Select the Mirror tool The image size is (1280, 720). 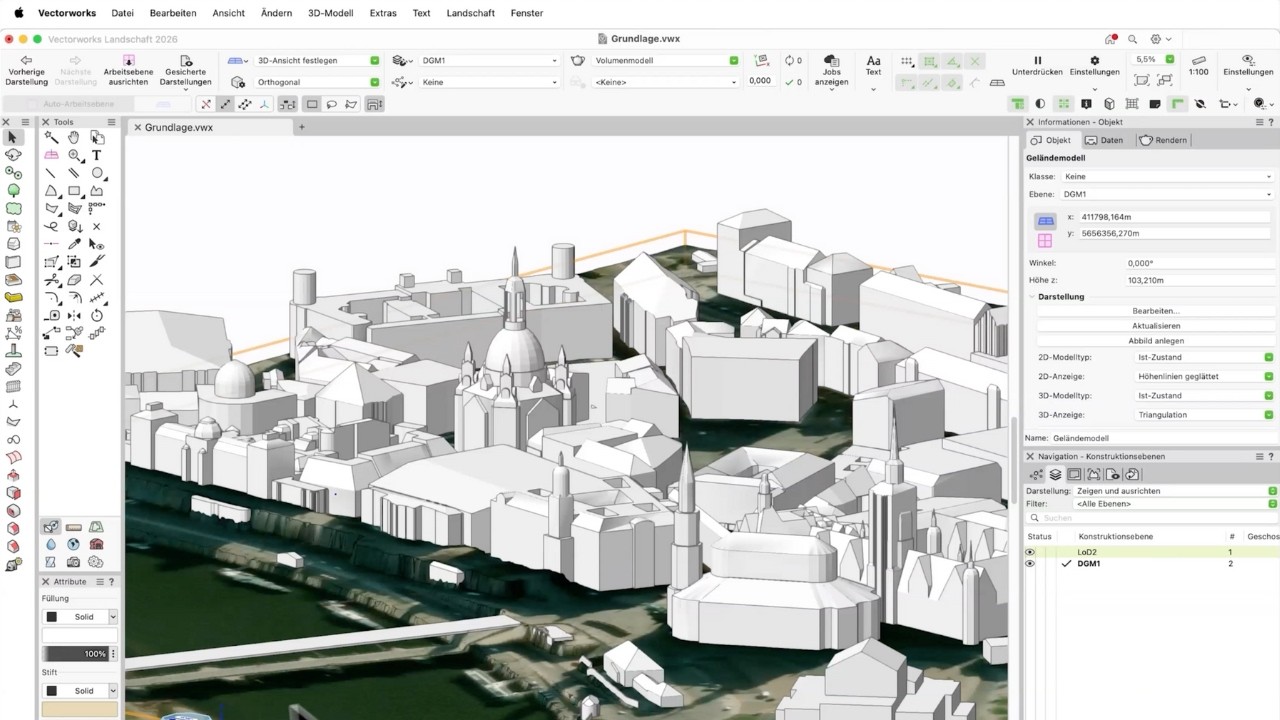(74, 315)
